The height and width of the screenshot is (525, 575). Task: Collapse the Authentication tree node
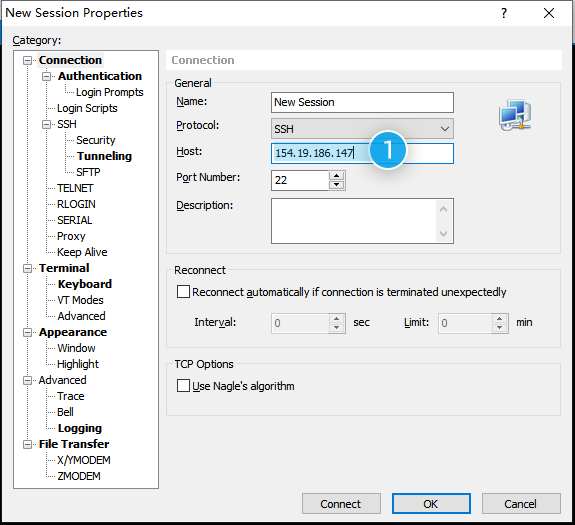[46, 77]
